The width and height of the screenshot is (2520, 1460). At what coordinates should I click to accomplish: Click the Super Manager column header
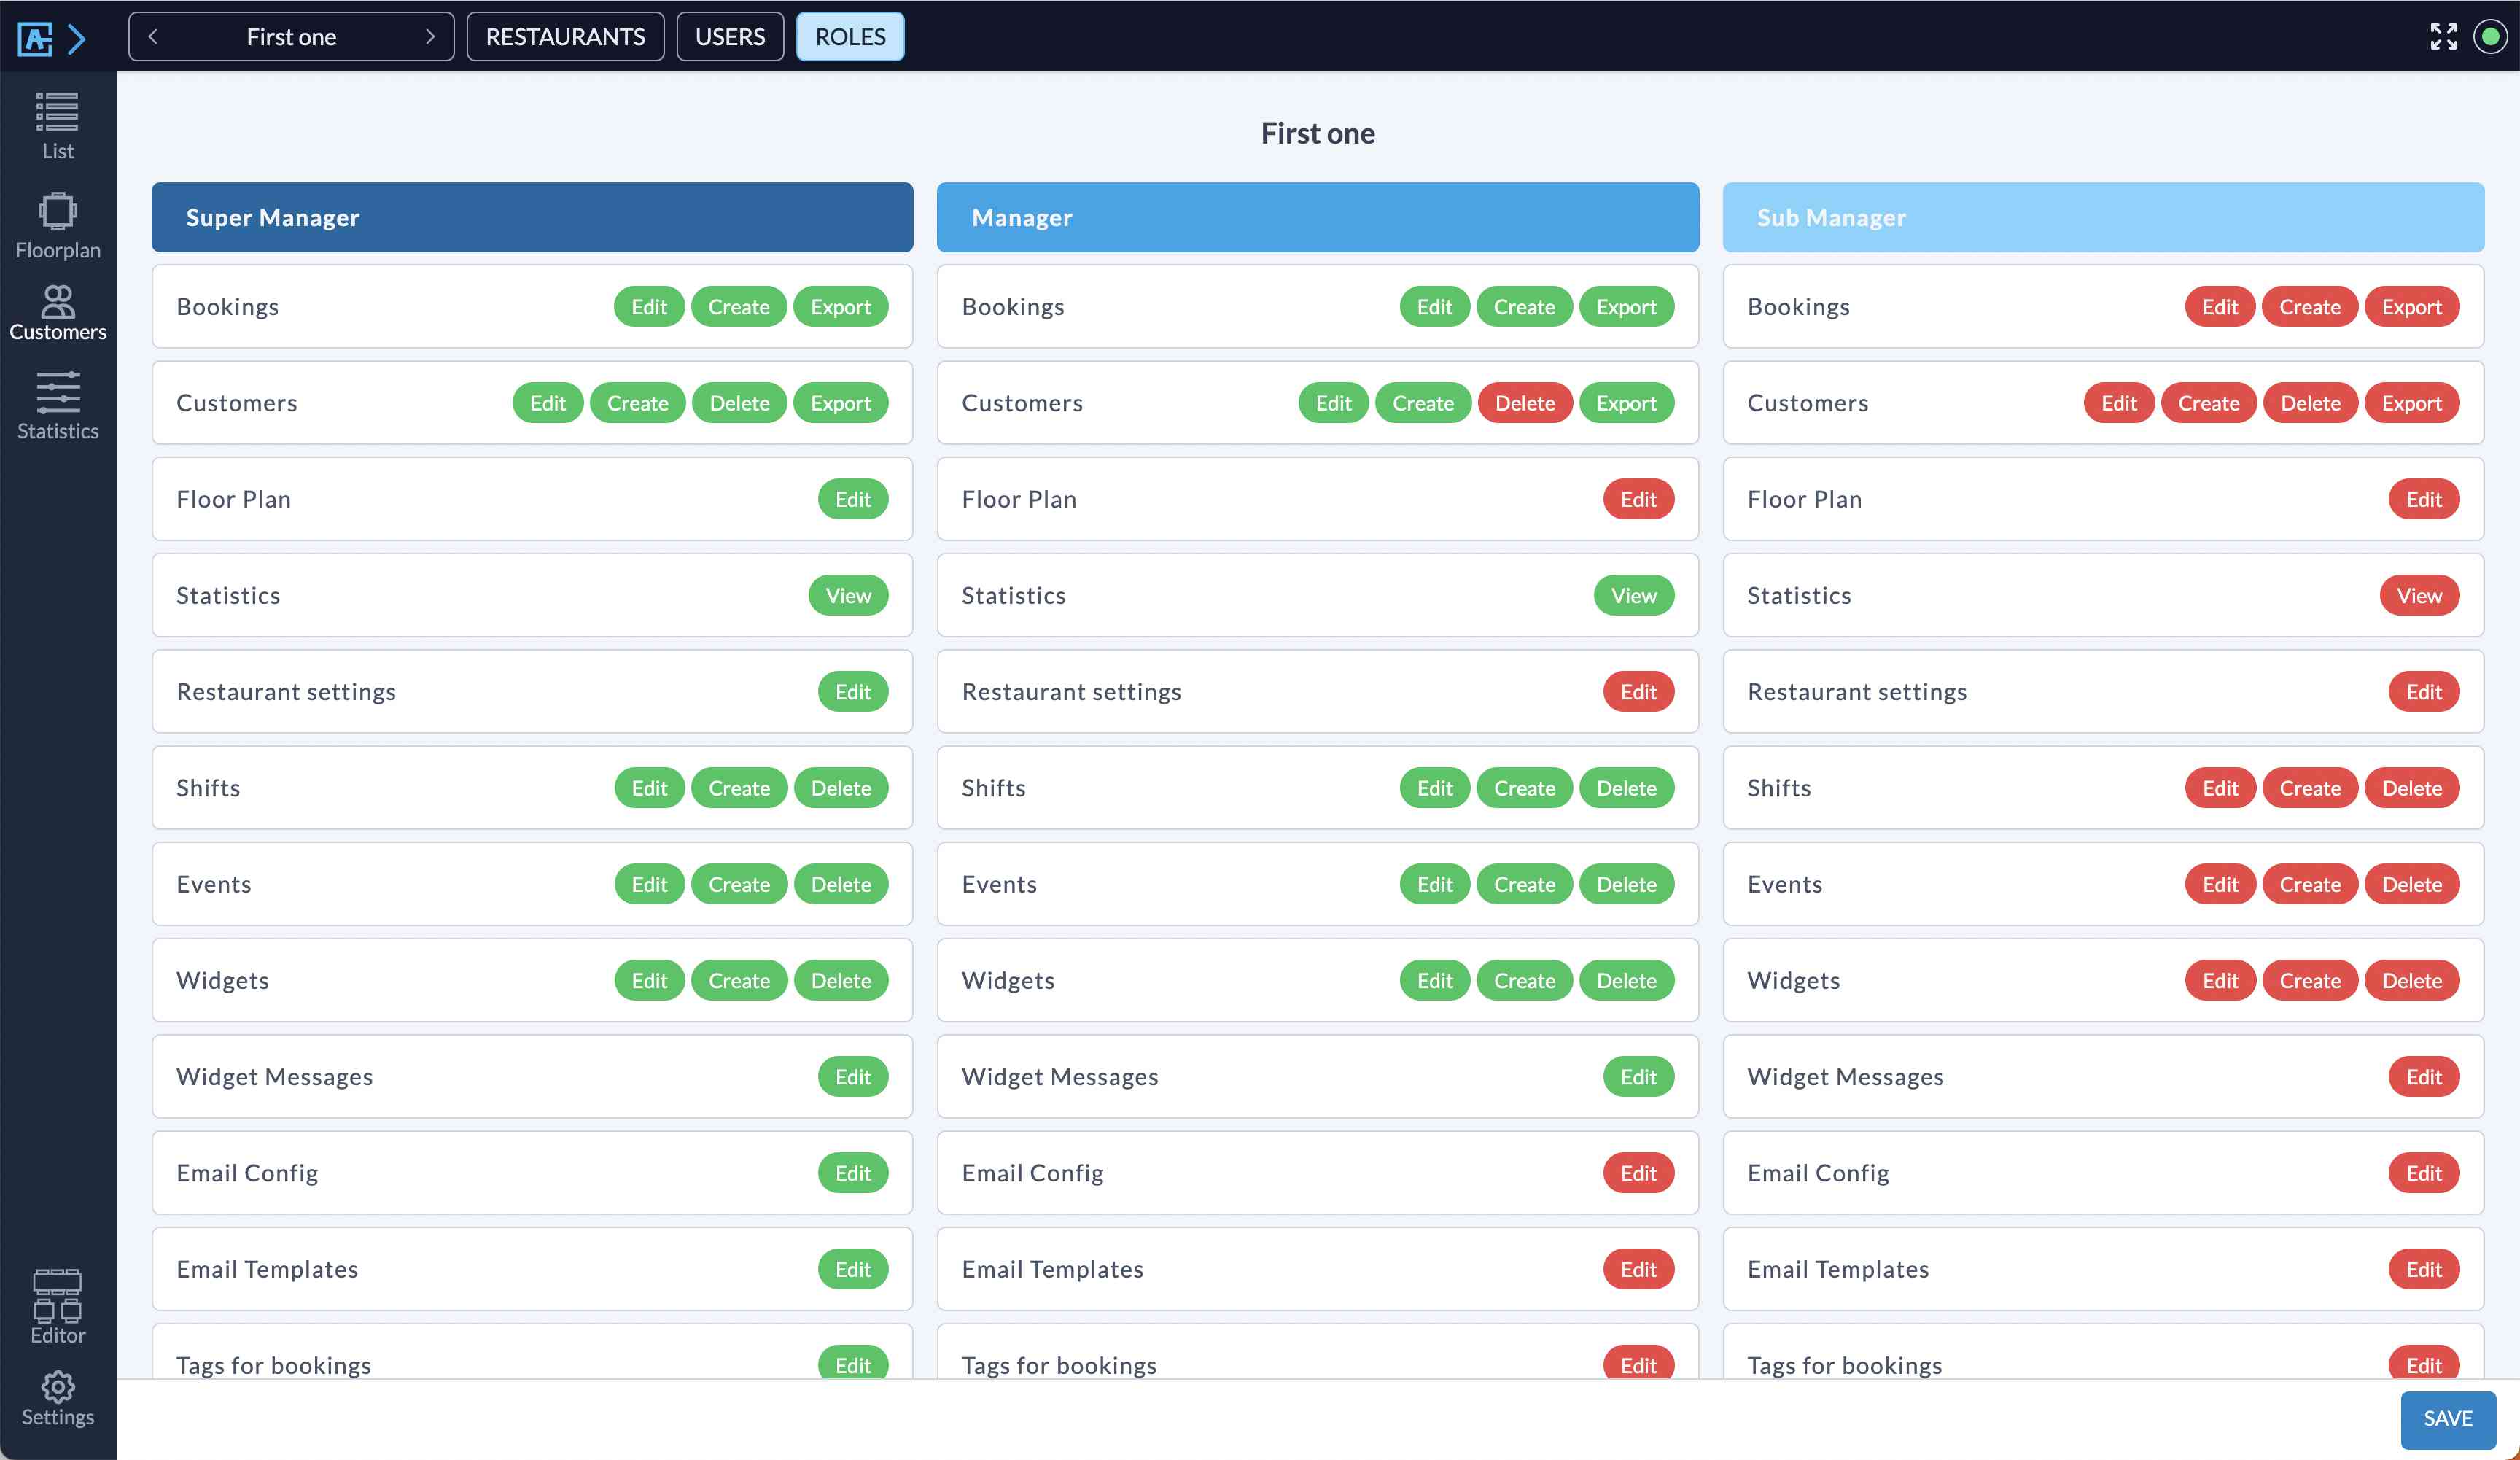point(532,217)
